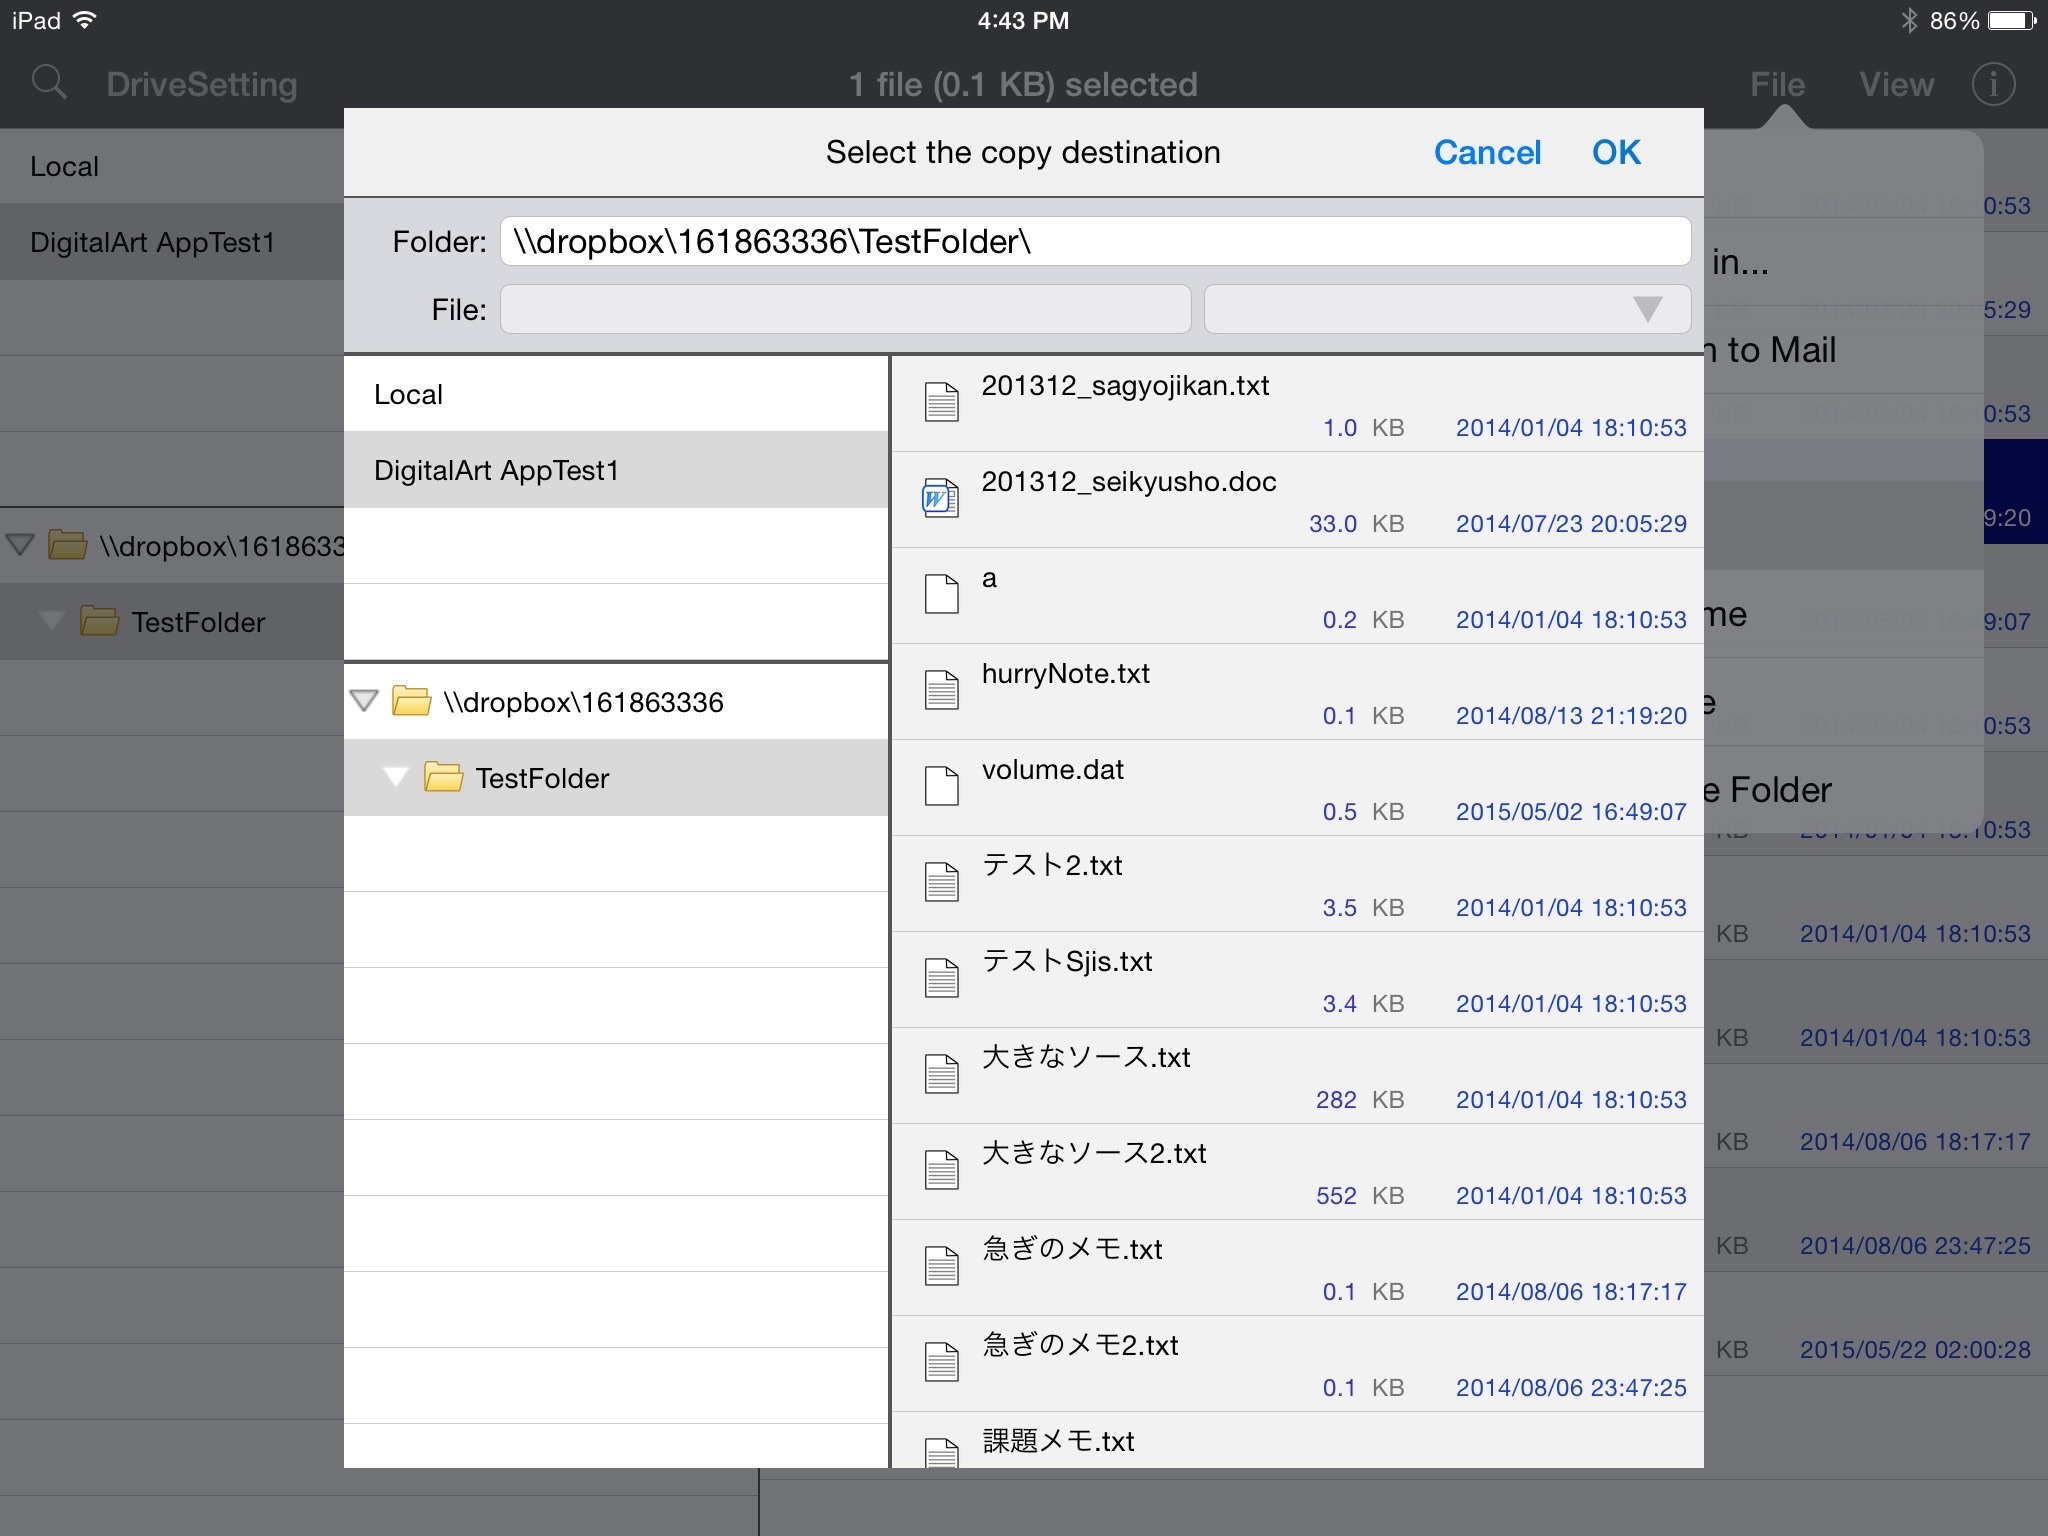This screenshot has height=1536, width=2048.
Task: Tap the File name input field
Action: tap(845, 309)
